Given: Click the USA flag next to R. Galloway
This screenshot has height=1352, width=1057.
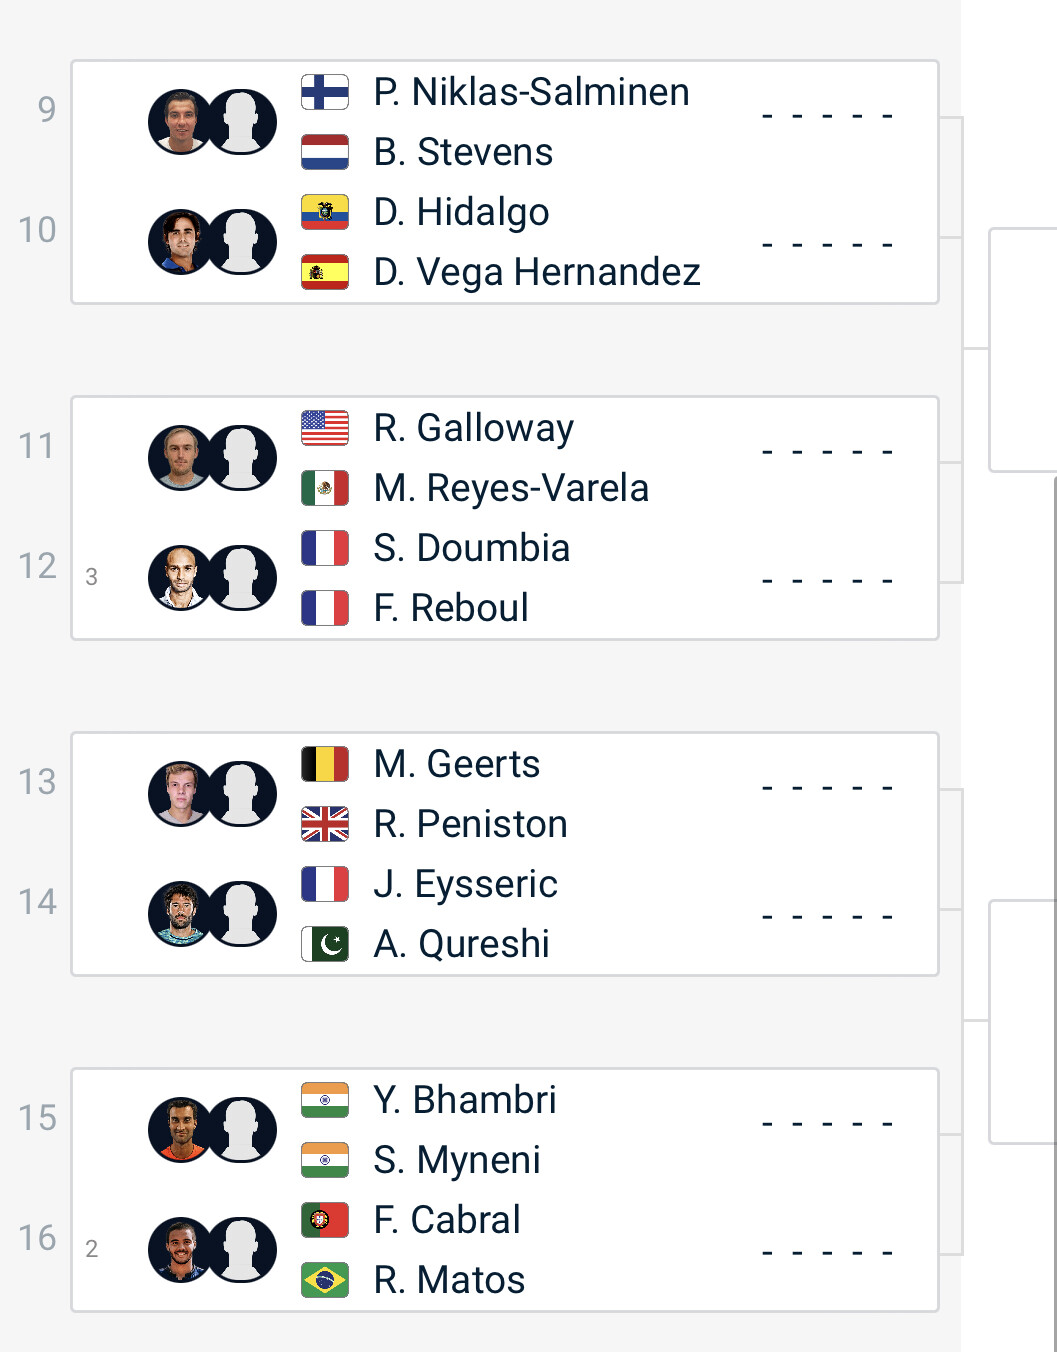Looking at the screenshot, I should [x=325, y=428].
